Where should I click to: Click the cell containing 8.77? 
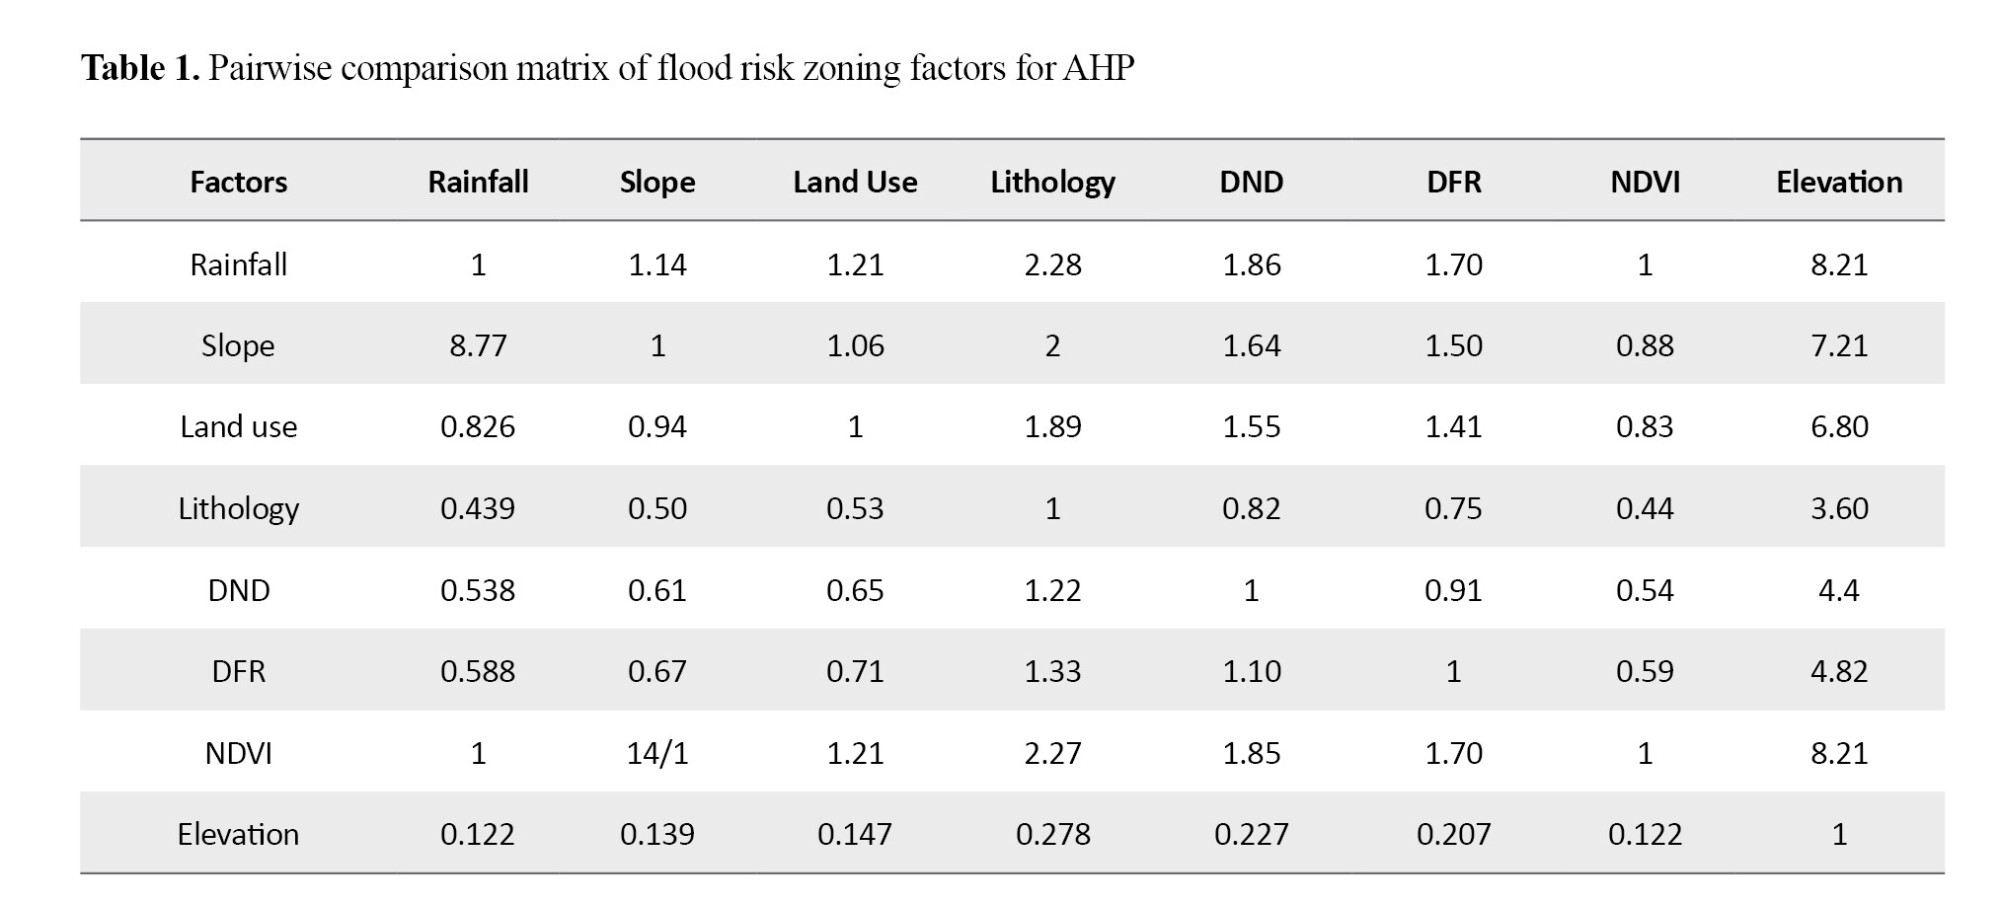point(478,346)
